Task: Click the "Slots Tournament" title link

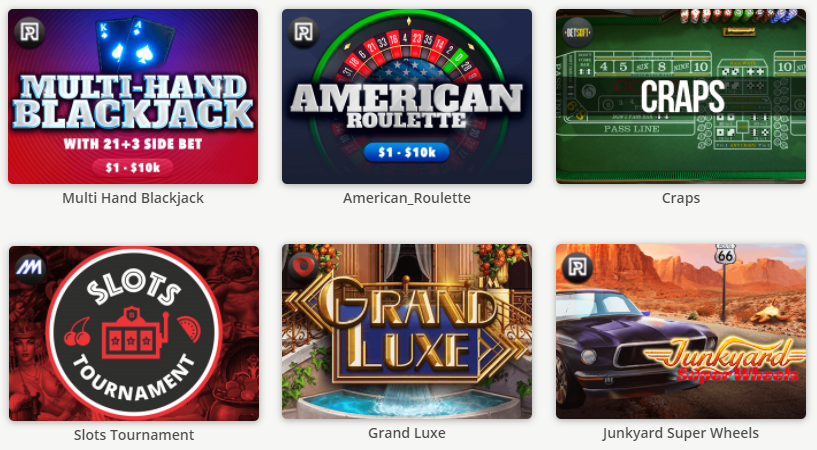Action: pyautogui.click(x=134, y=435)
